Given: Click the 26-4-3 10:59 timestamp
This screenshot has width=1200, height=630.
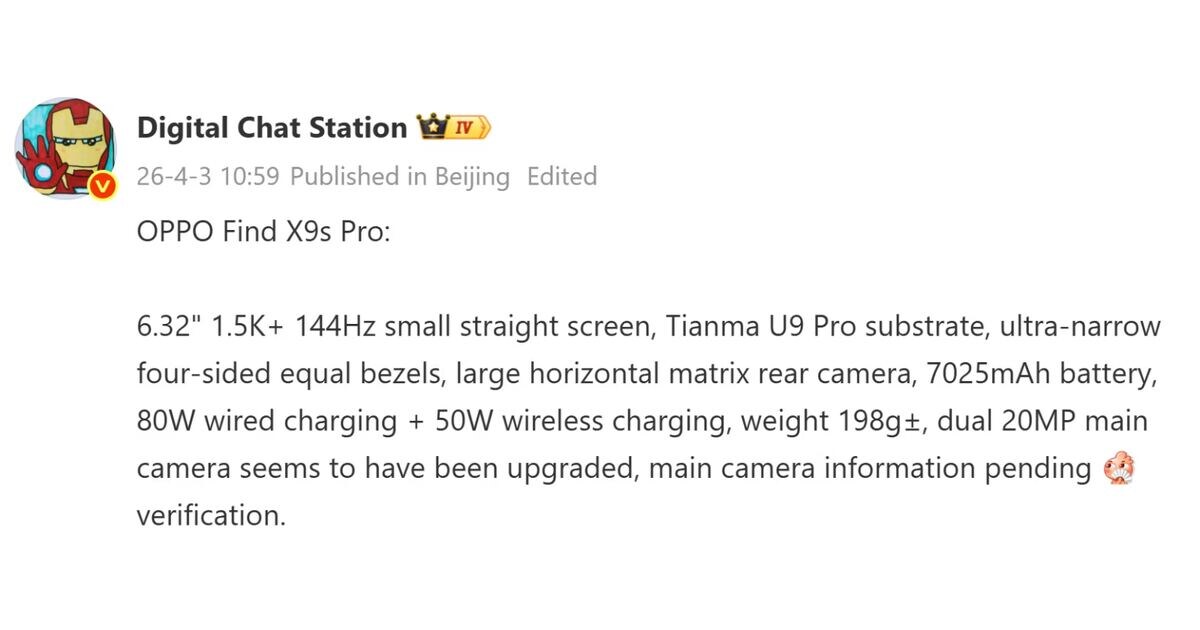Looking at the screenshot, I should [208, 177].
